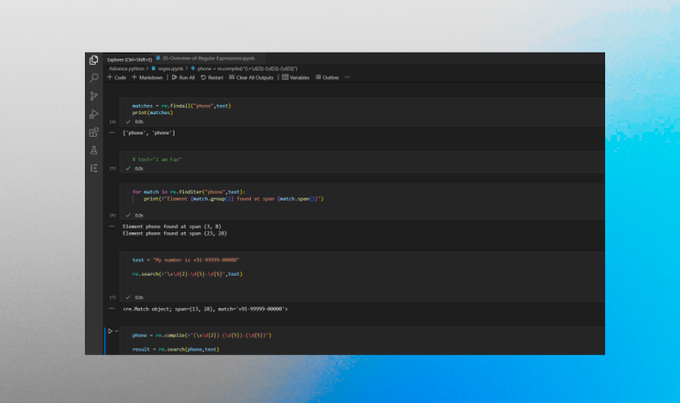Open output ellipsis menu for re.Match object

(112, 308)
